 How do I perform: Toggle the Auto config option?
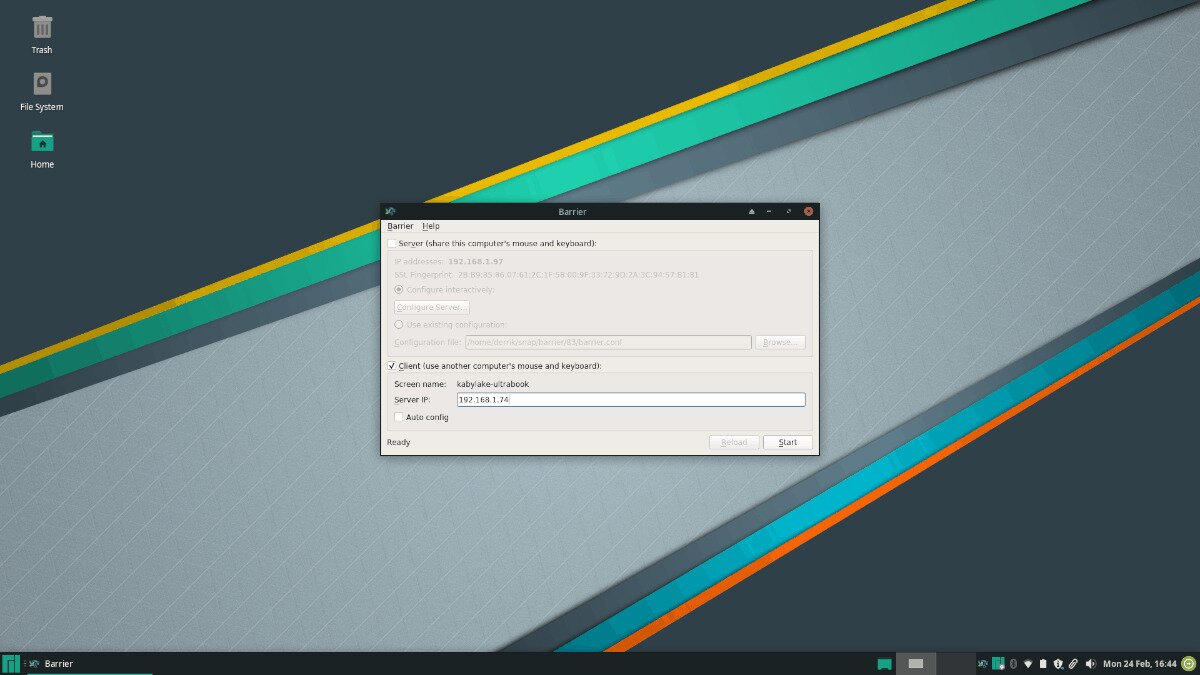[x=398, y=417]
